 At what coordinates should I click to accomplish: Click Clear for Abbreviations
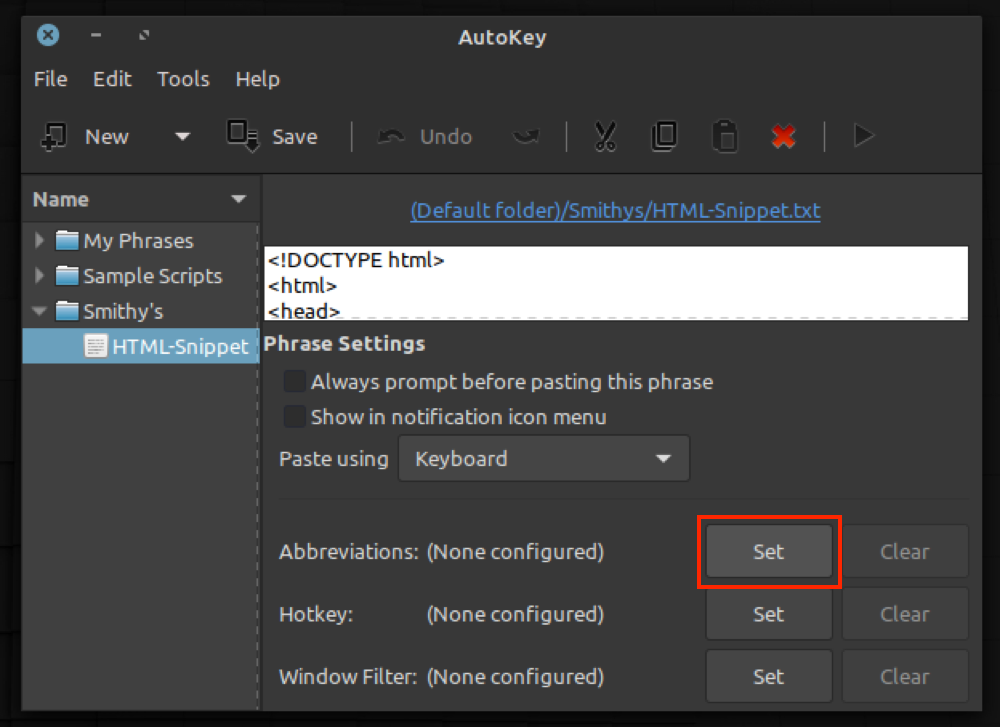905,552
